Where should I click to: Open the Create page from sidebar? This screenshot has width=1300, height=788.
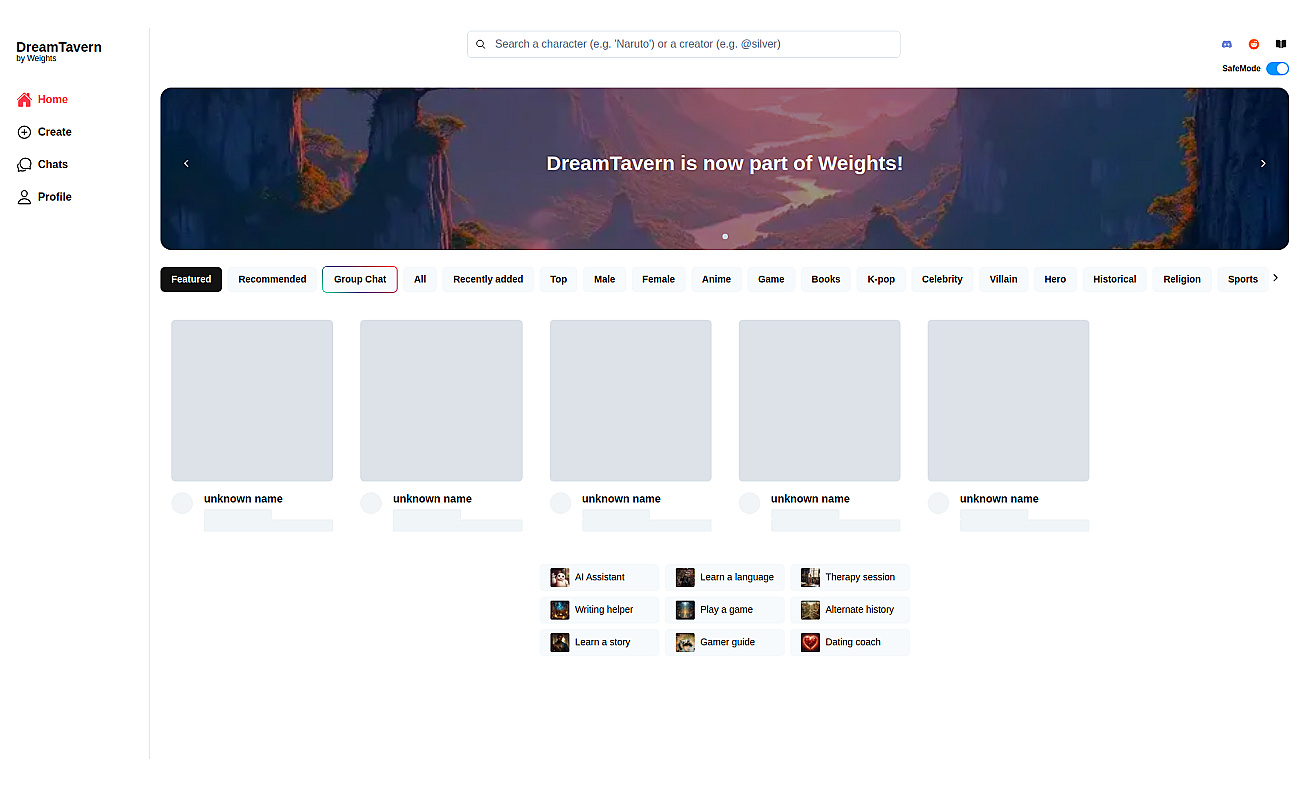(x=45, y=132)
